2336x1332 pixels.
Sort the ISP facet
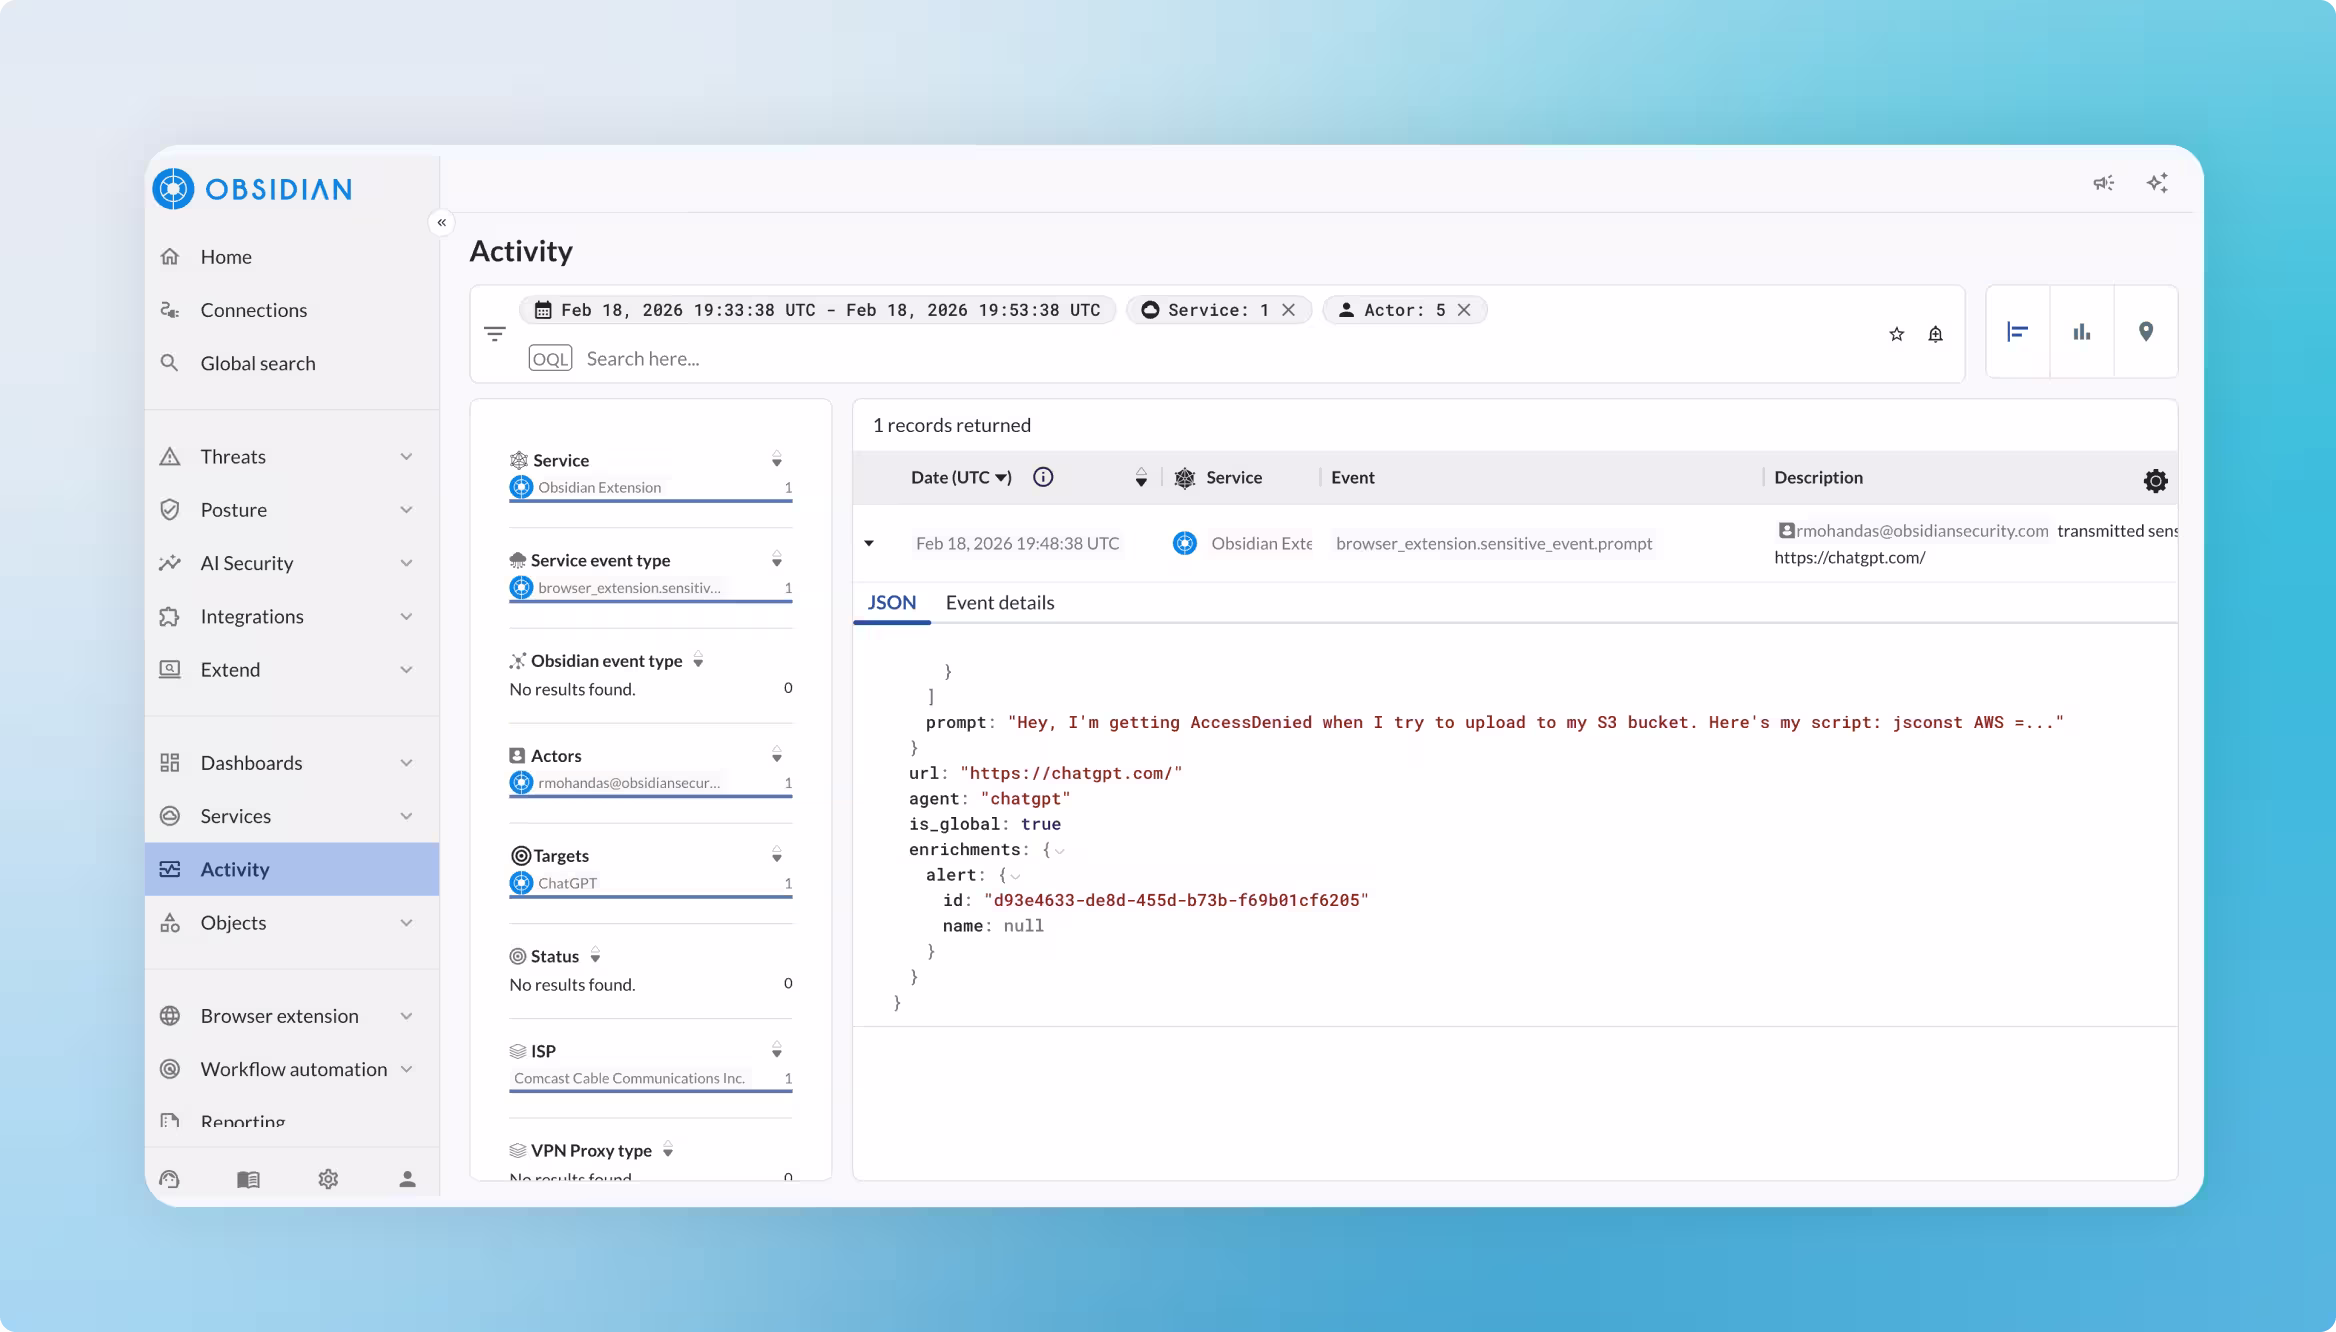(777, 1051)
